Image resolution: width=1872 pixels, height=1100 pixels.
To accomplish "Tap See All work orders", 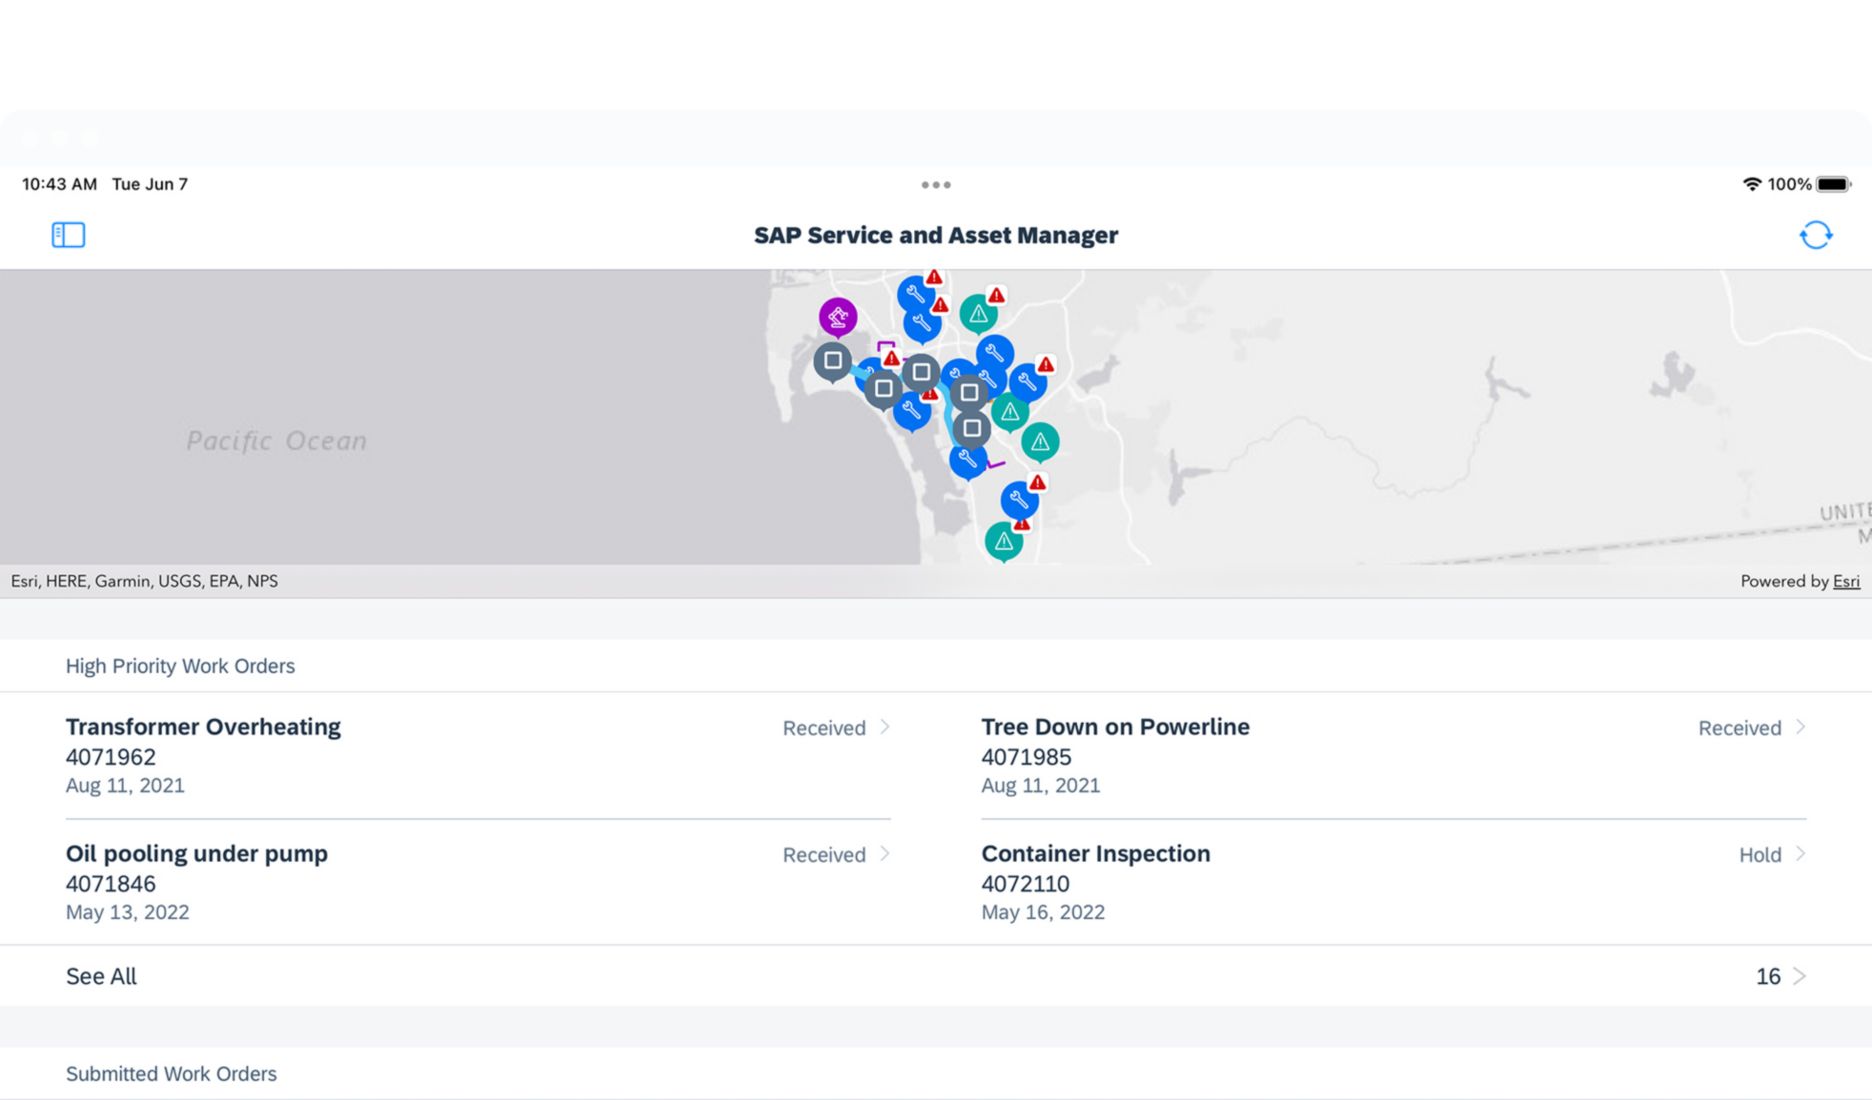I will point(101,976).
